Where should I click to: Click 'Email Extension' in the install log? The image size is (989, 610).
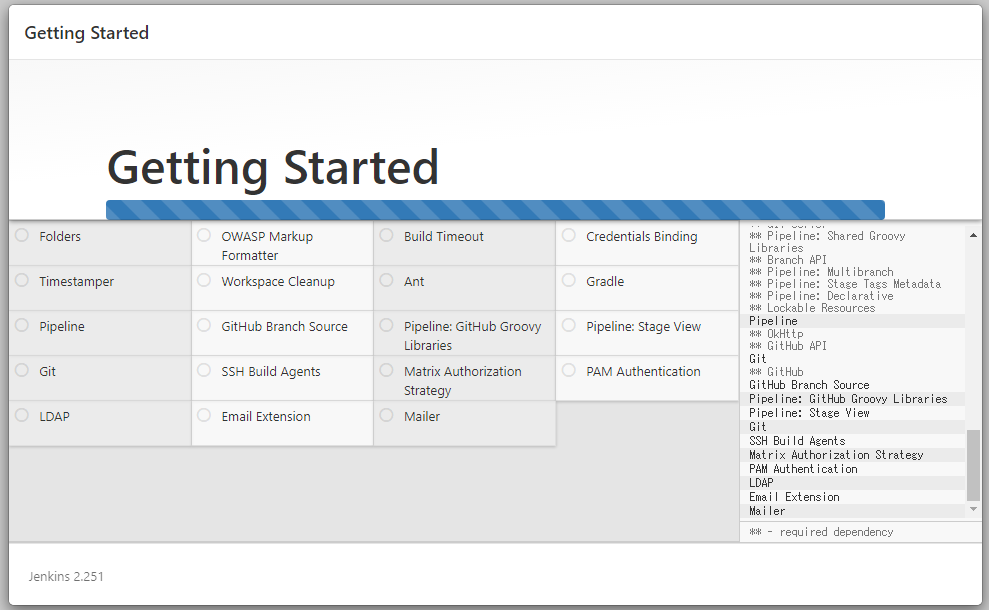pyautogui.click(x=794, y=497)
